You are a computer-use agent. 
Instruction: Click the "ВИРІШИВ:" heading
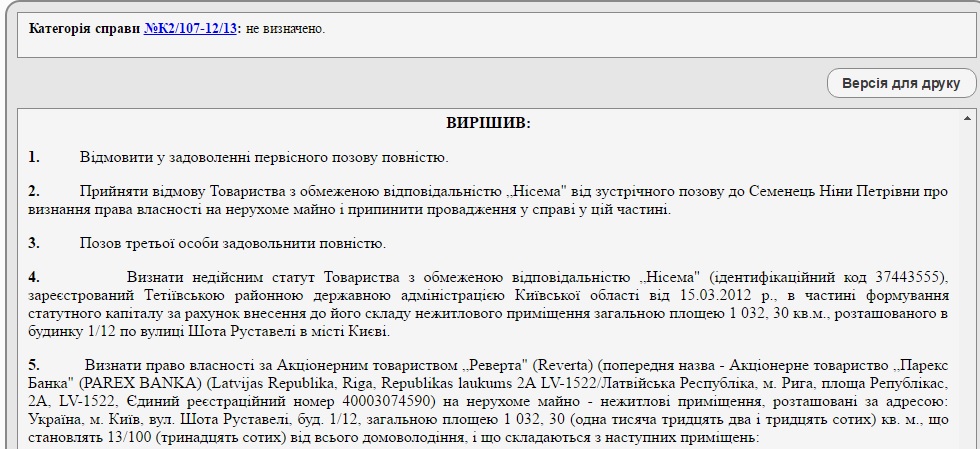click(488, 123)
